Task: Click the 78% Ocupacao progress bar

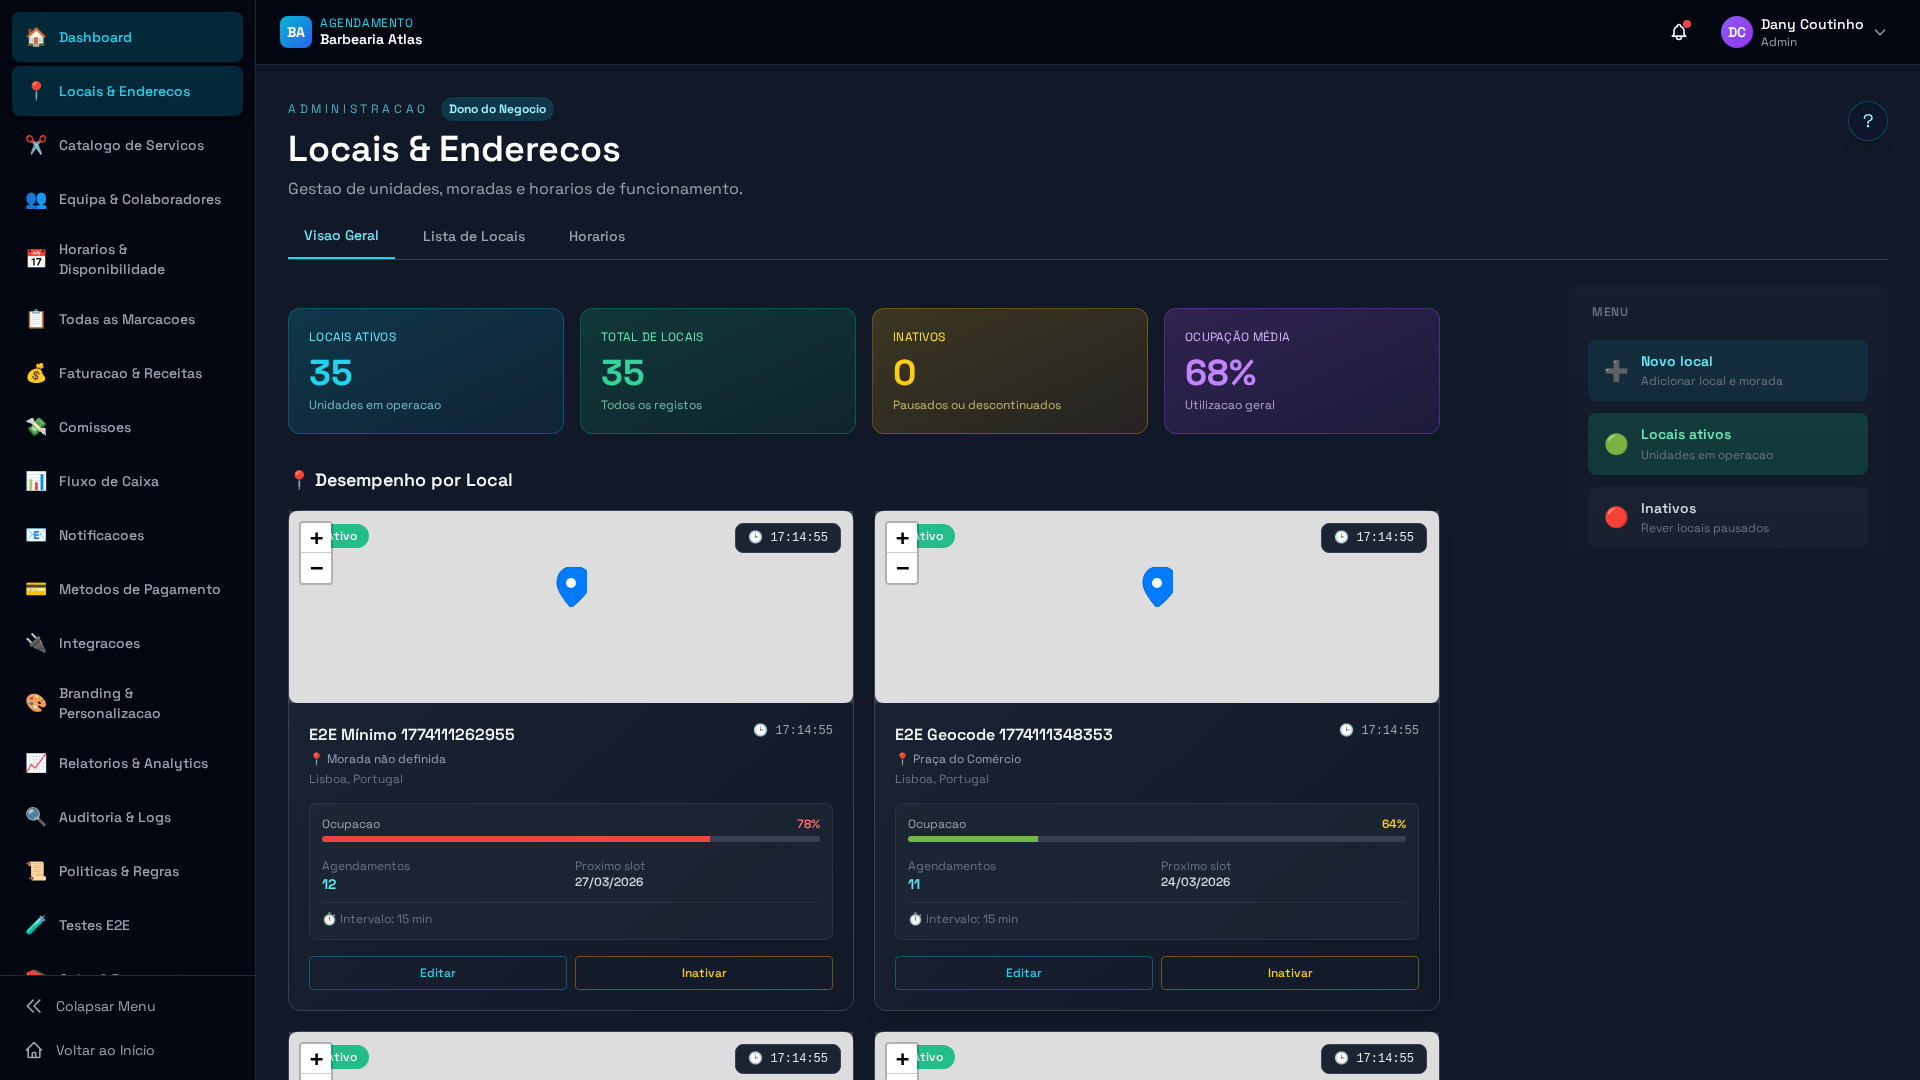Action: click(570, 839)
